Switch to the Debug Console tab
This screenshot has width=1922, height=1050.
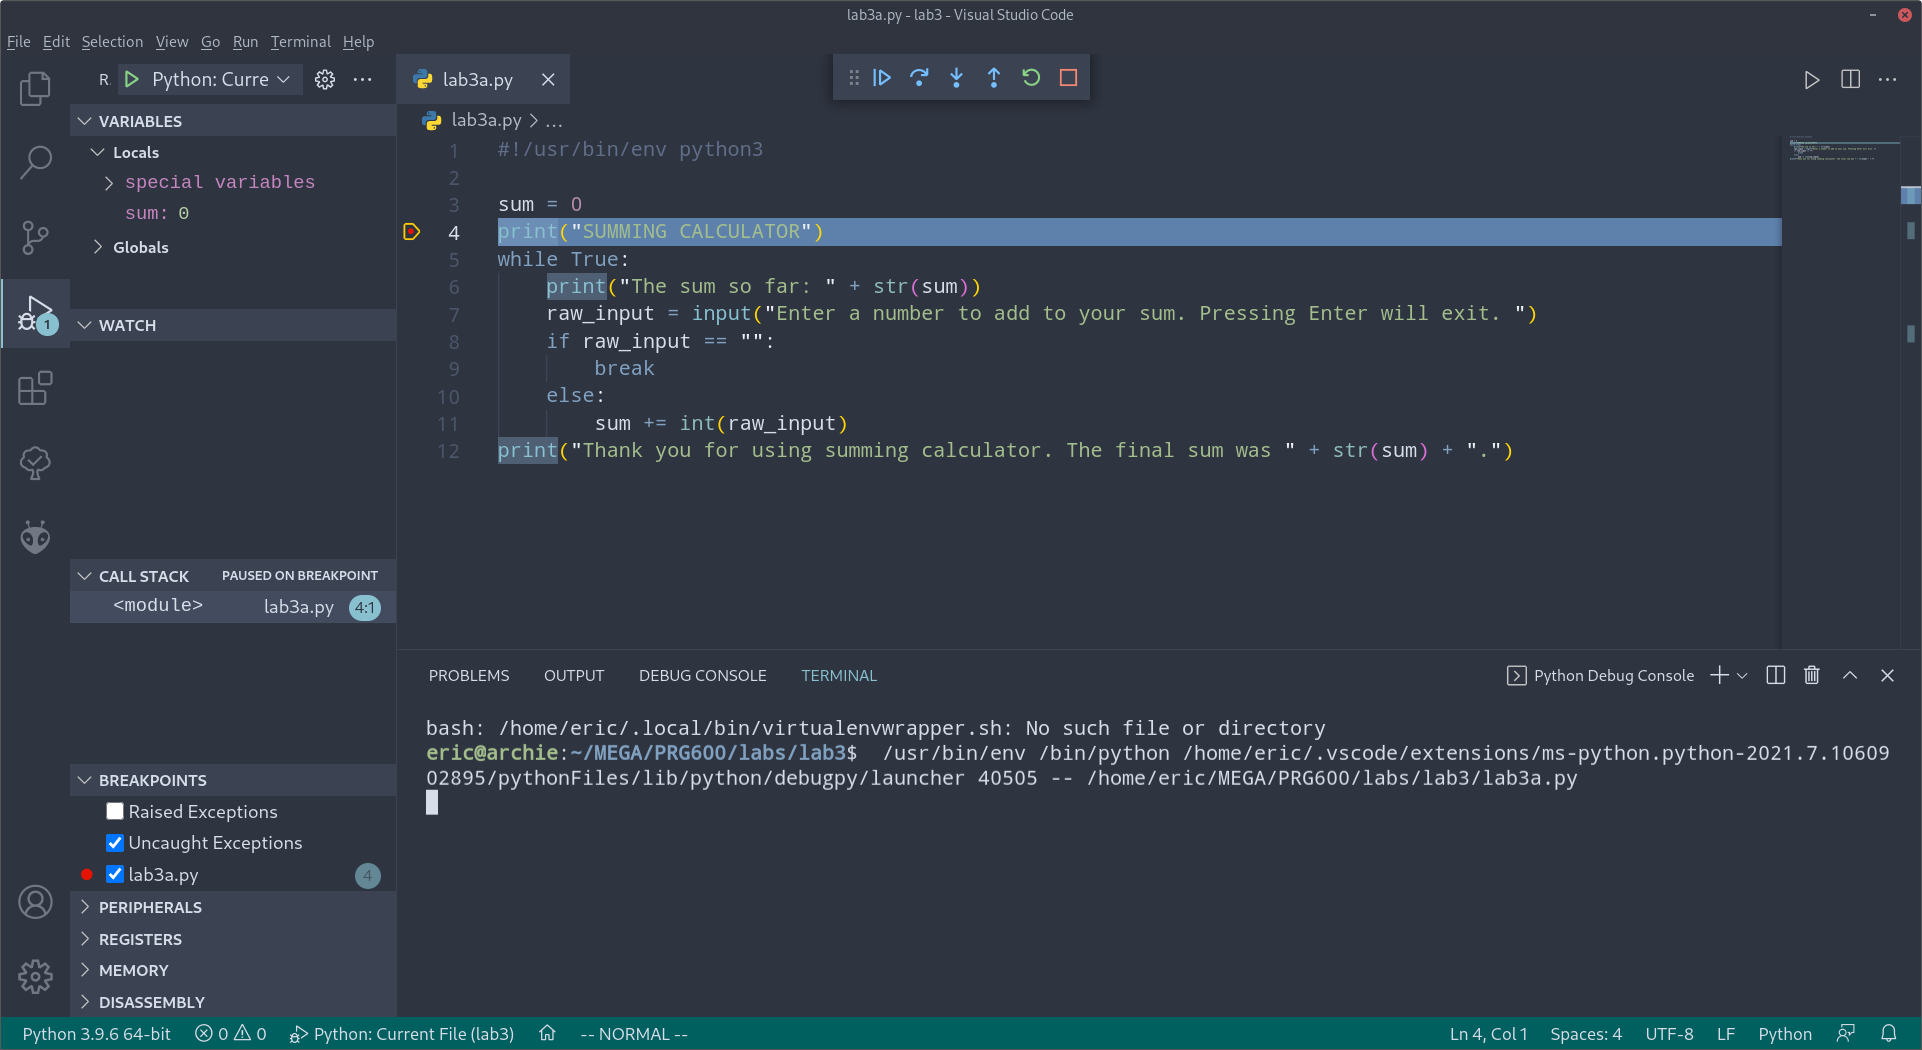tap(702, 675)
